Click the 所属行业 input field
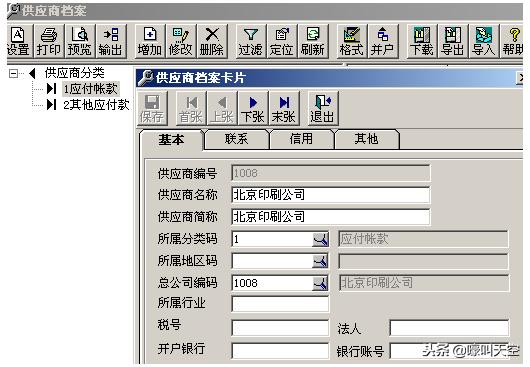Image resolution: width=530 pixels, height=367 pixels. 280,304
